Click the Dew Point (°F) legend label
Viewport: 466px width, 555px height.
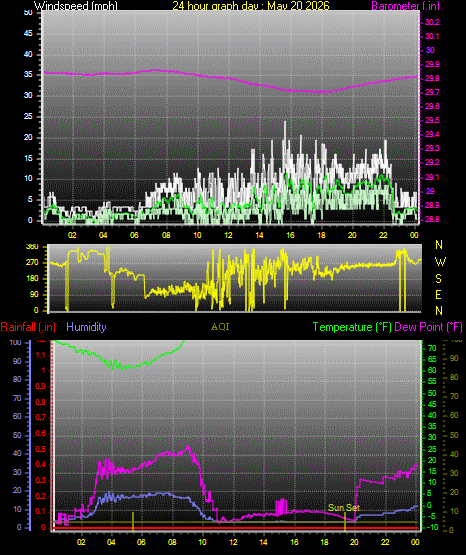428,327
